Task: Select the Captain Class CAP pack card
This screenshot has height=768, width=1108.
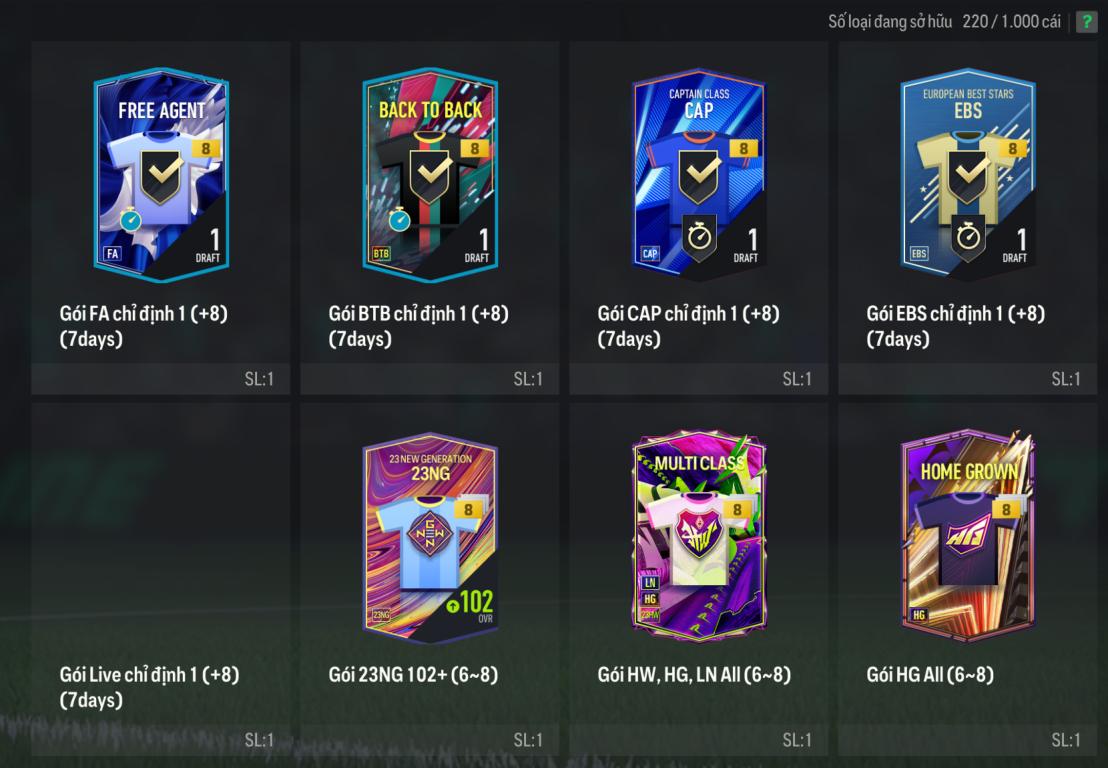Action: (x=699, y=175)
